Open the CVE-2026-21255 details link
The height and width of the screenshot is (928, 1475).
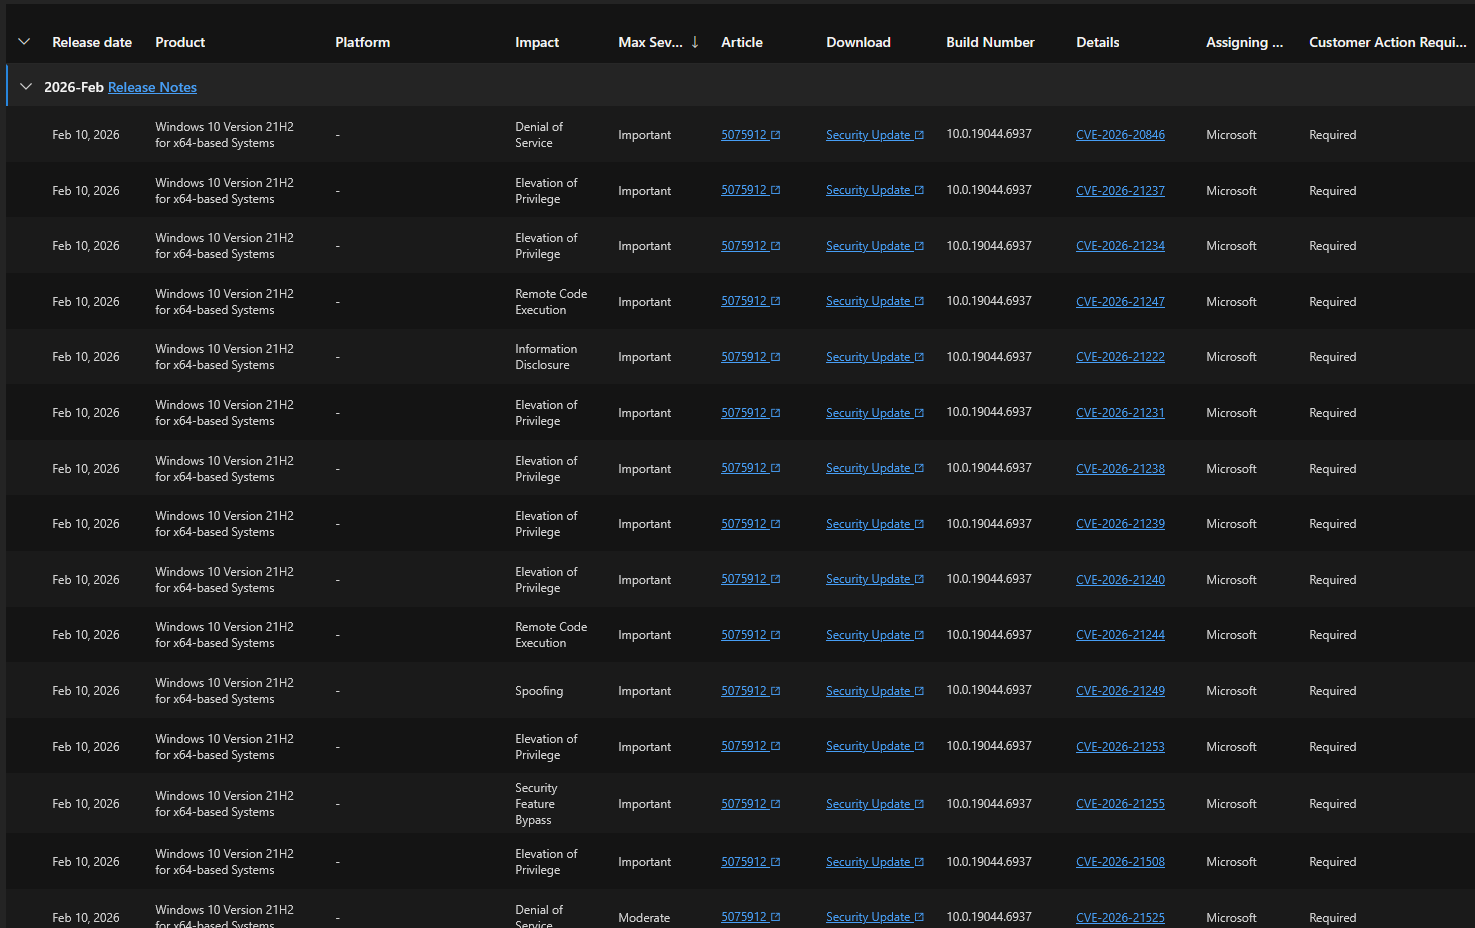1120,804
